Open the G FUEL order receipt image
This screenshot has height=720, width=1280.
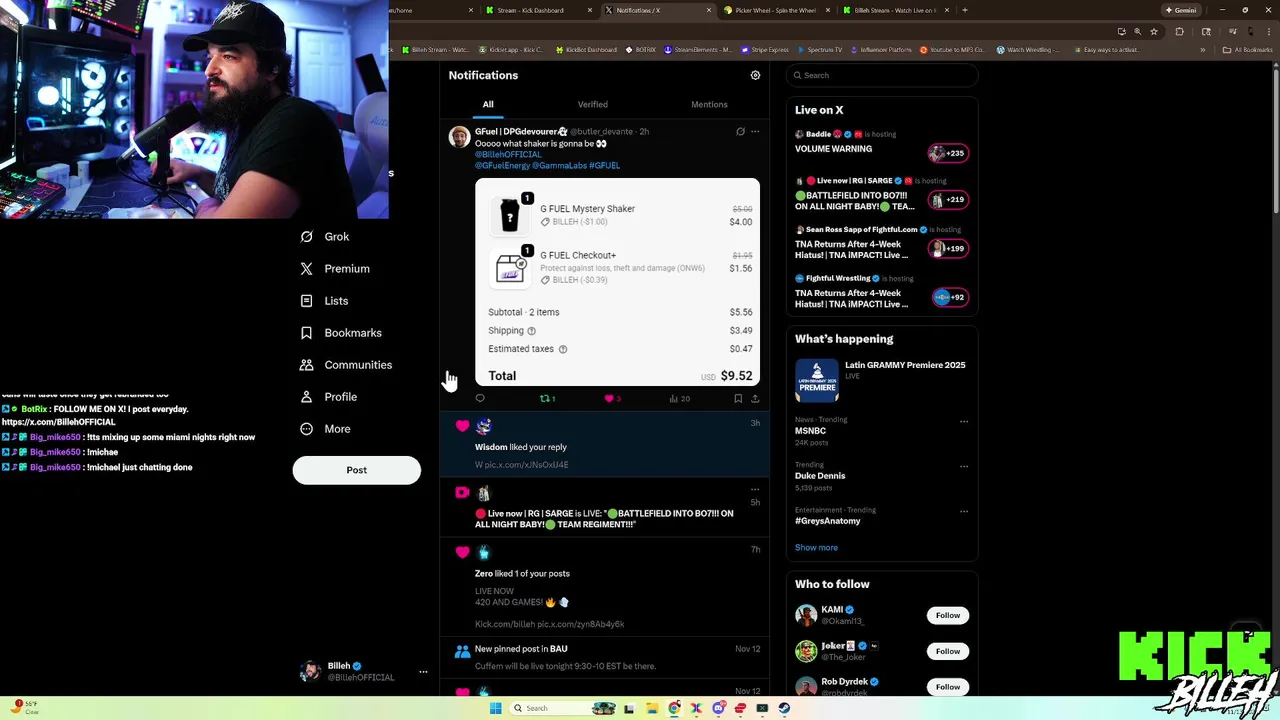tap(617, 282)
